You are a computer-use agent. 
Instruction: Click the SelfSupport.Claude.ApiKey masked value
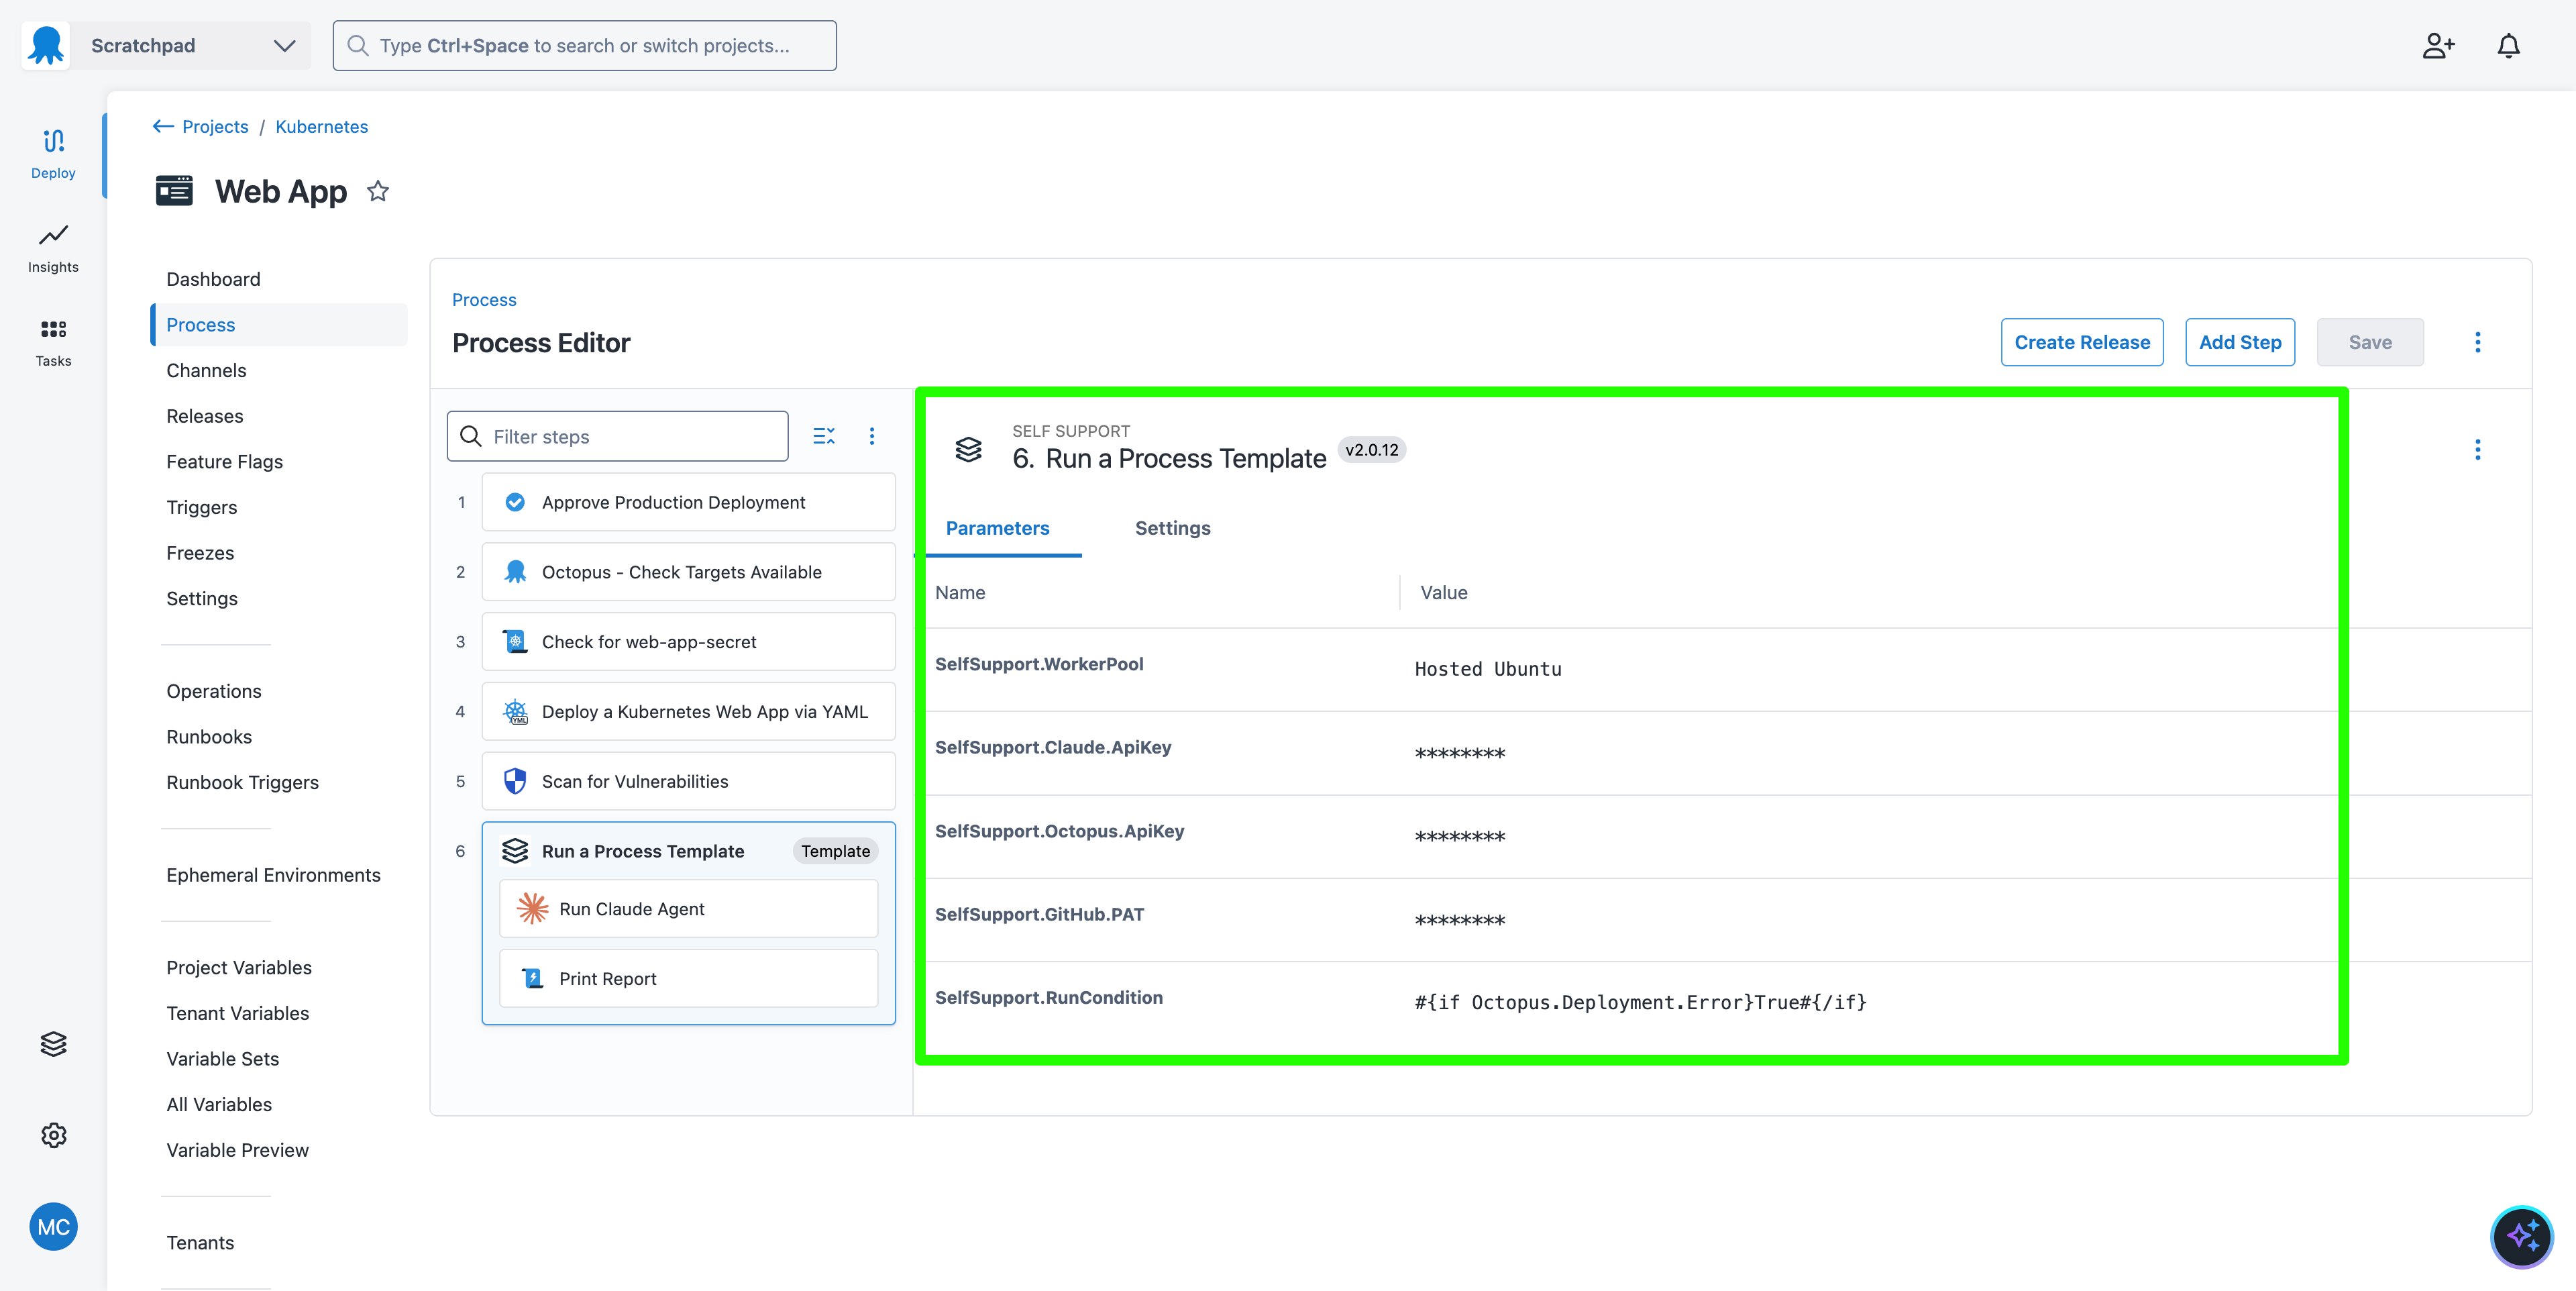pyautogui.click(x=1460, y=753)
